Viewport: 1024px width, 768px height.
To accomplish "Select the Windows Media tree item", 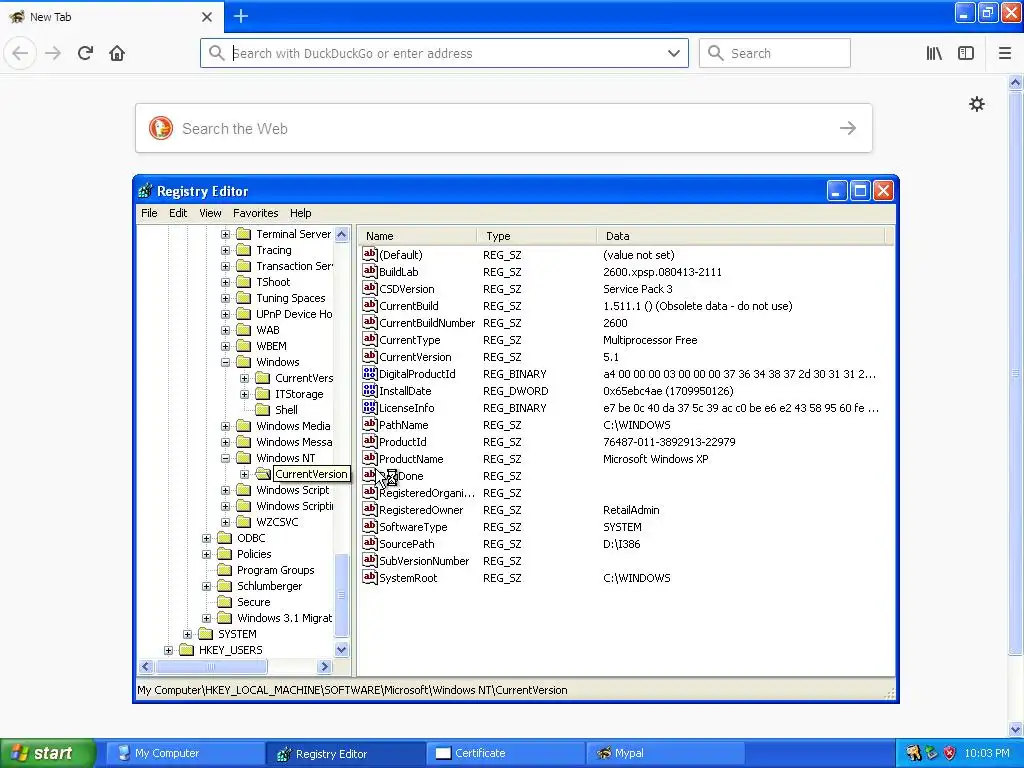I will tap(293, 426).
